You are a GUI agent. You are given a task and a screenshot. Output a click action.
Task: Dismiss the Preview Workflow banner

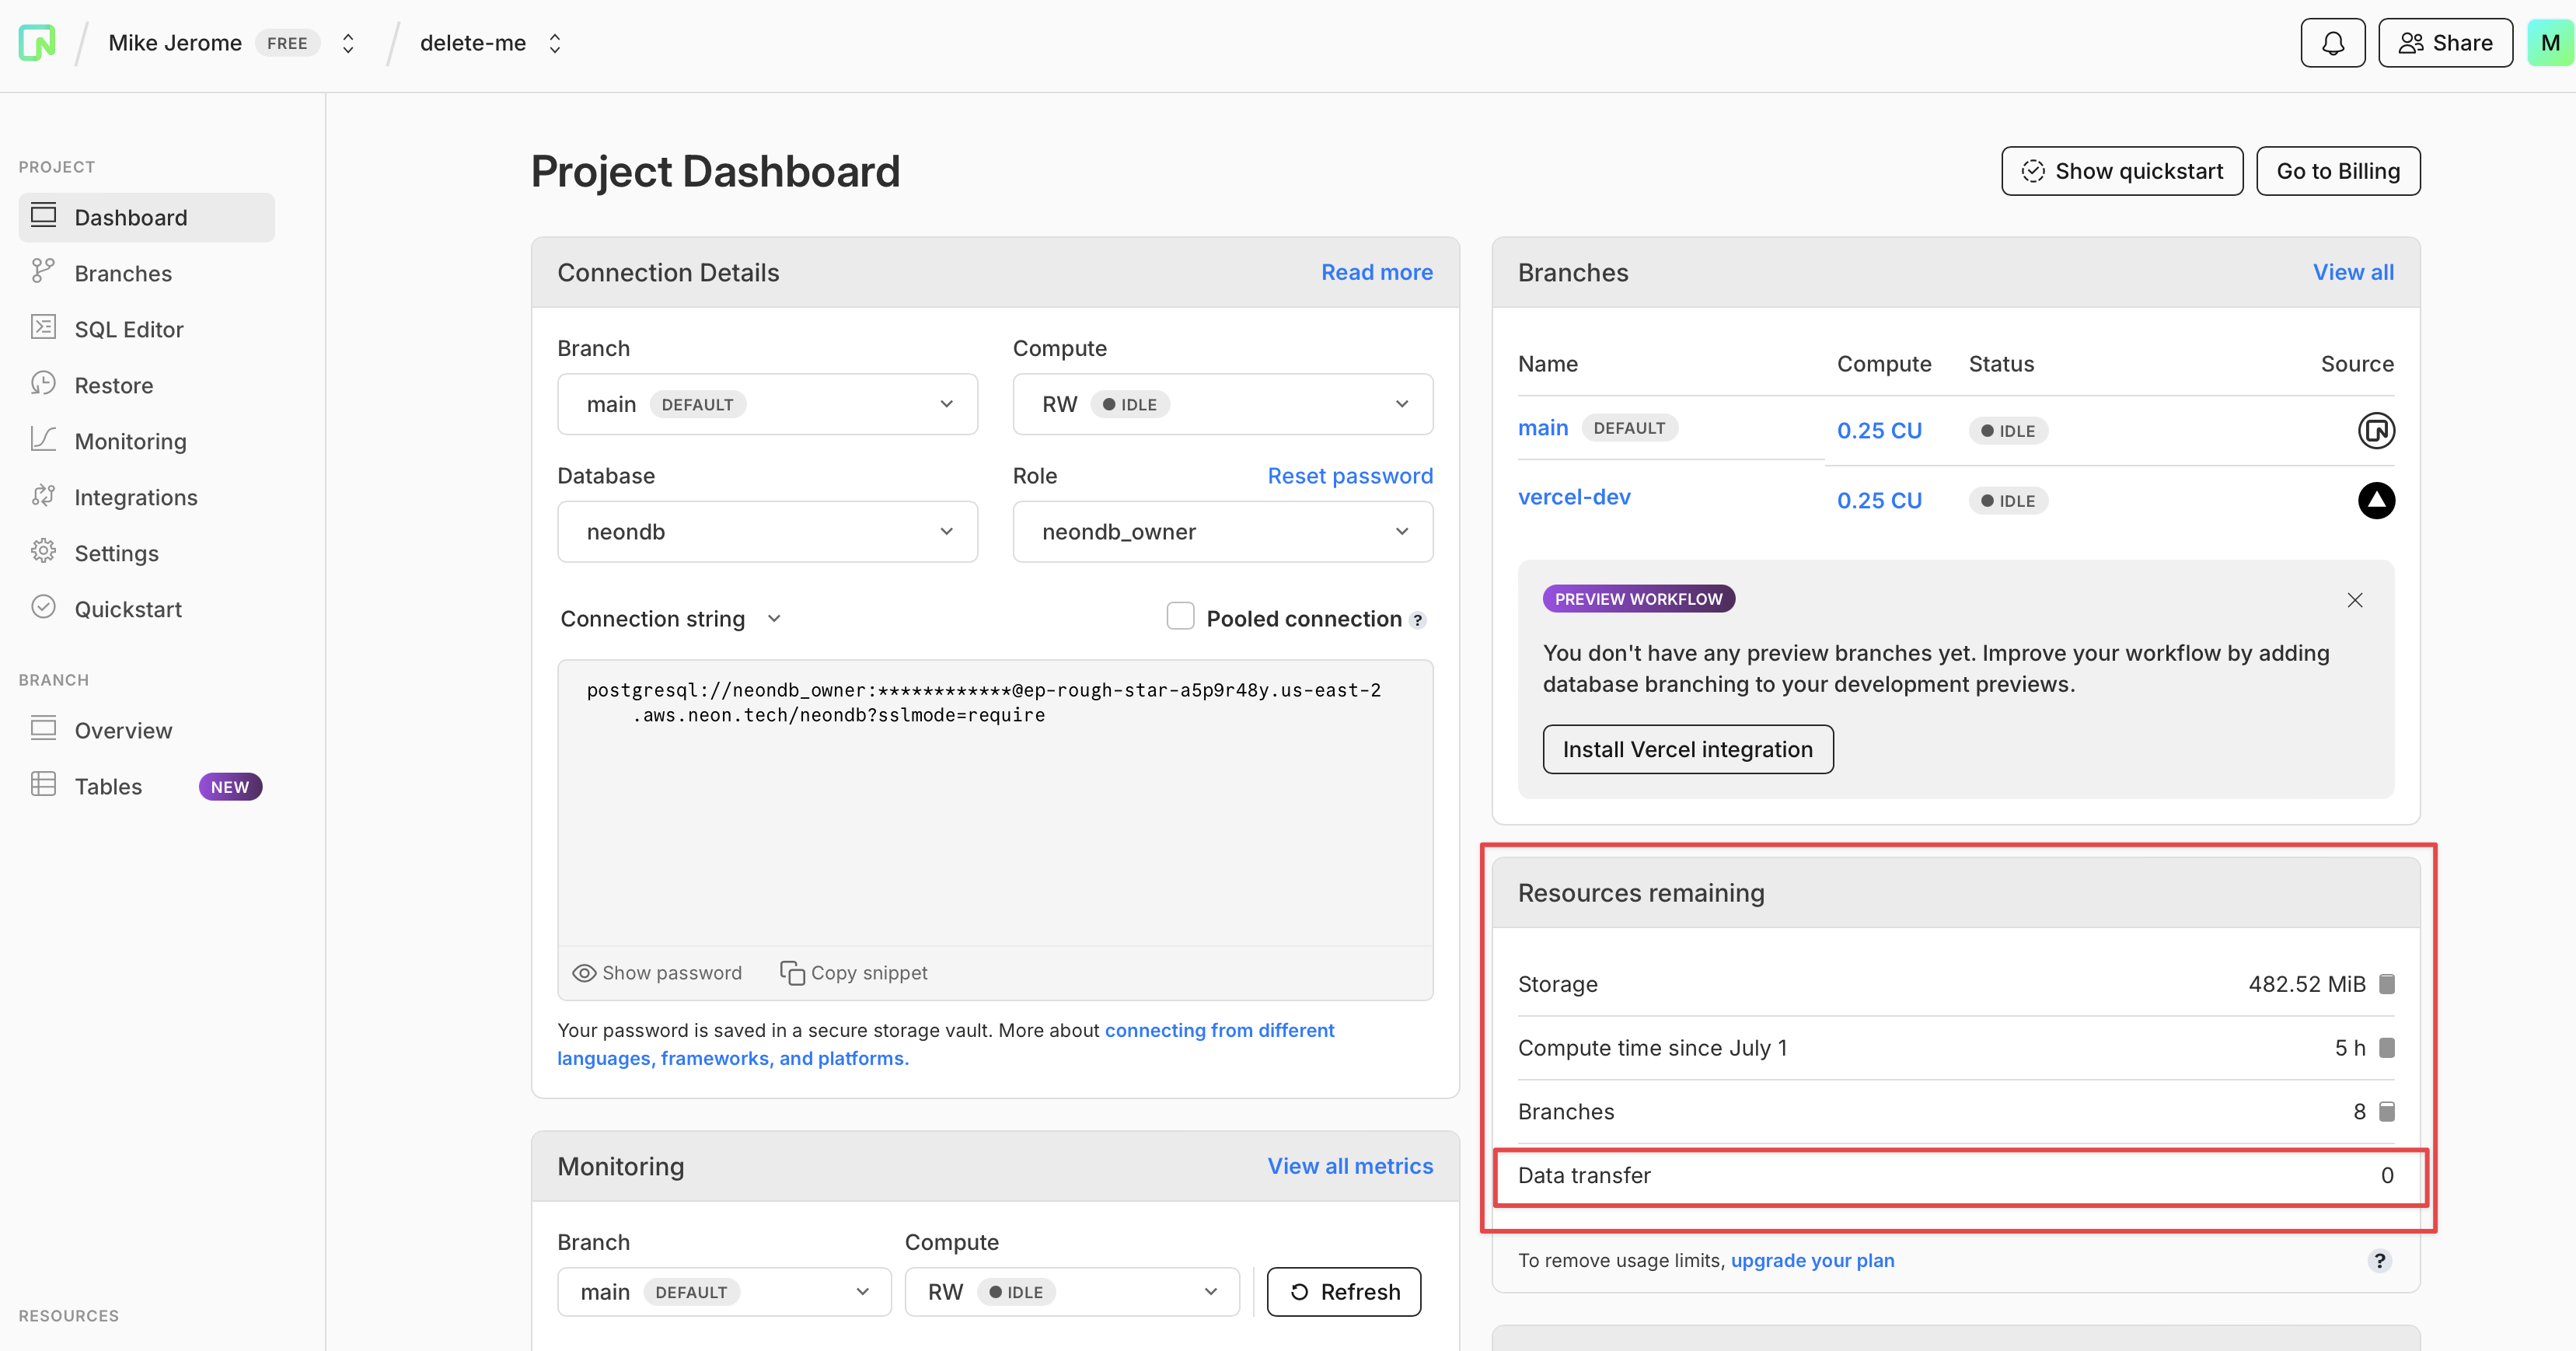(x=2354, y=600)
